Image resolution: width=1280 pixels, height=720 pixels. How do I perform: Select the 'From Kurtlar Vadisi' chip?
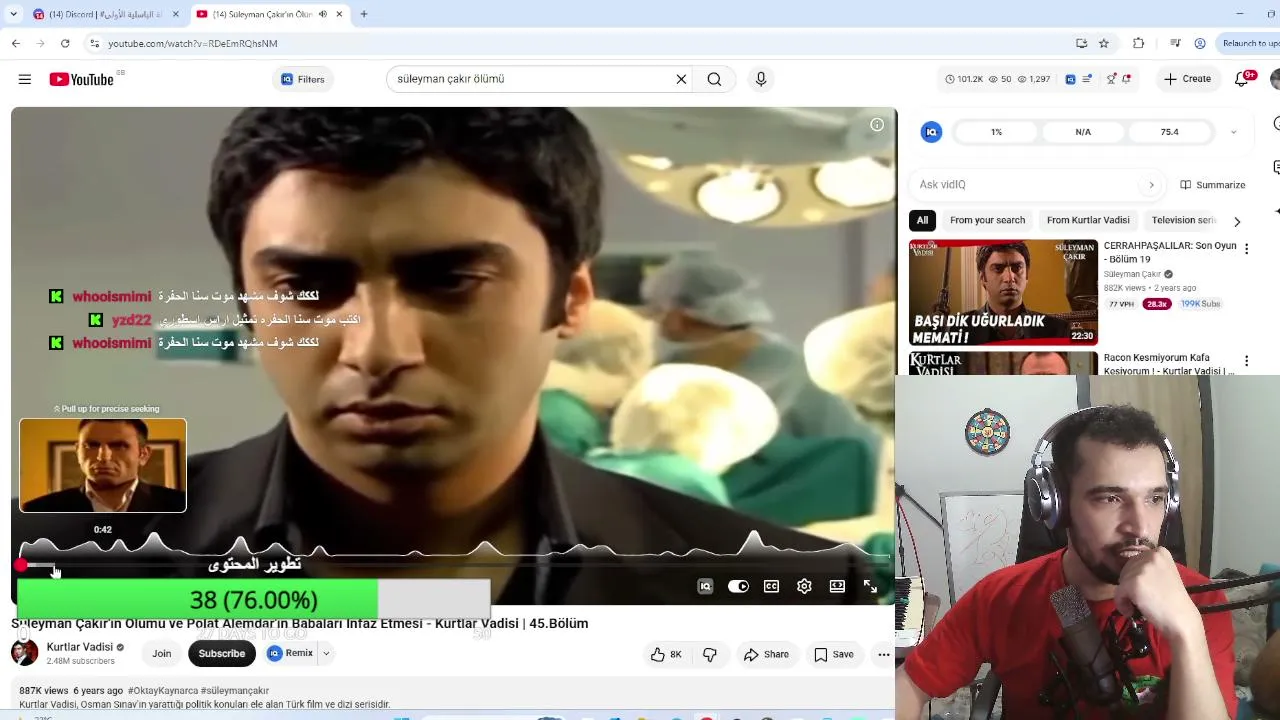click(x=1088, y=220)
